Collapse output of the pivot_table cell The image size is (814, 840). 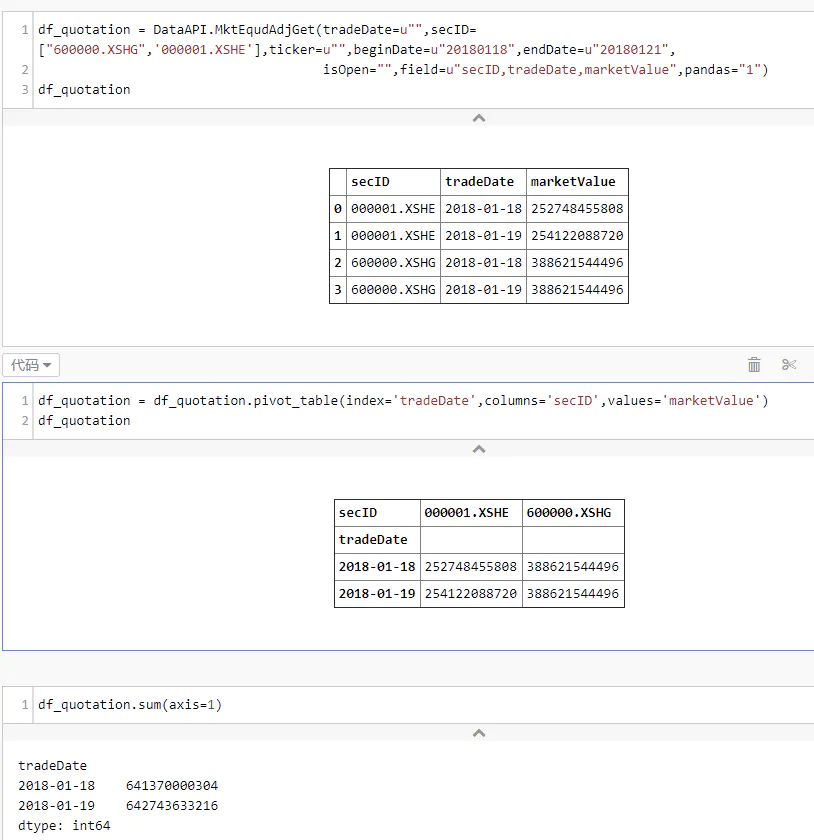click(x=479, y=449)
